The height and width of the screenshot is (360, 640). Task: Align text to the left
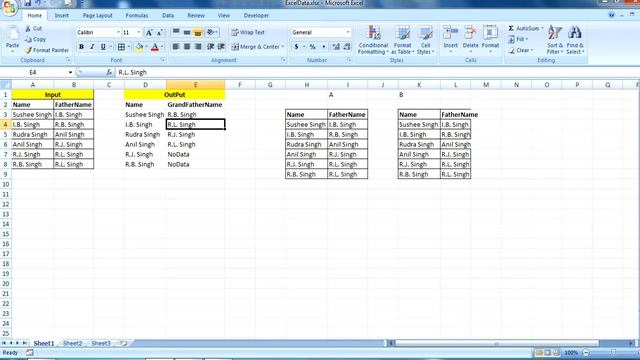click(x=176, y=47)
